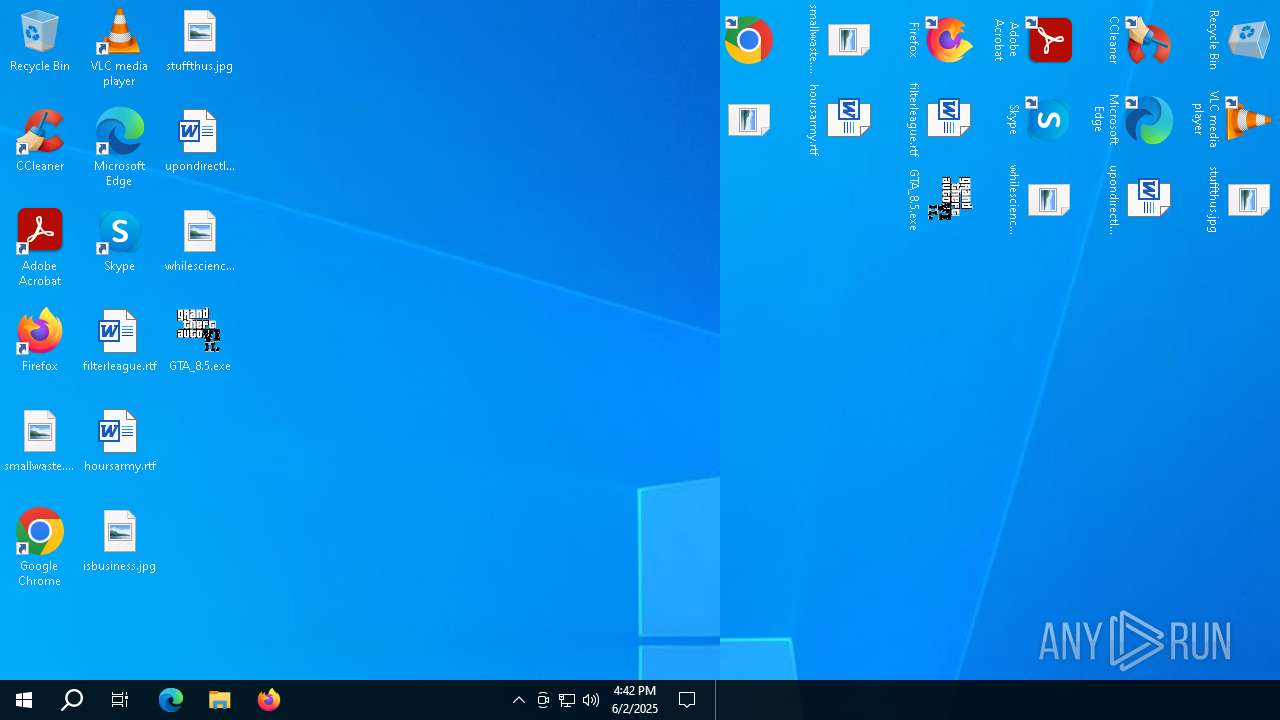This screenshot has width=1280, height=720.
Task: Open the clock showing 4:42 PM
Action: (x=635, y=700)
